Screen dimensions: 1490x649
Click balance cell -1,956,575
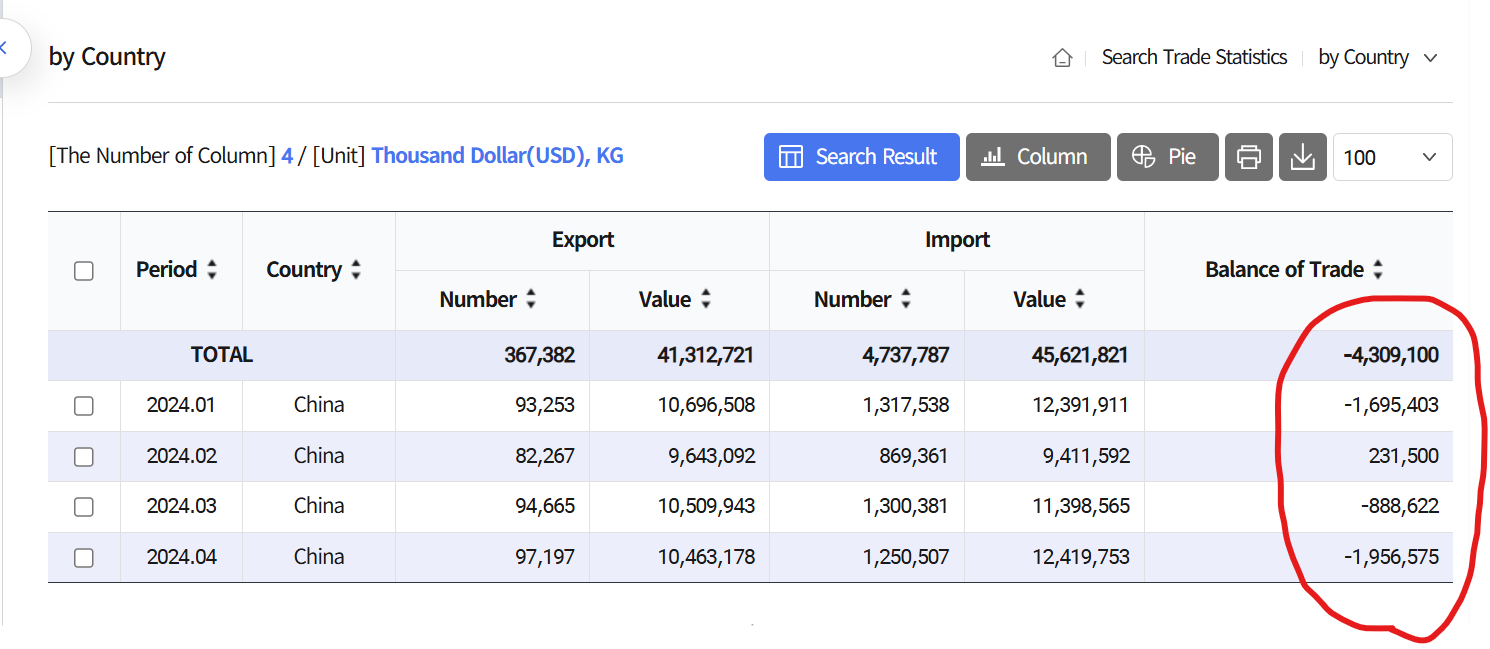[x=1391, y=556]
